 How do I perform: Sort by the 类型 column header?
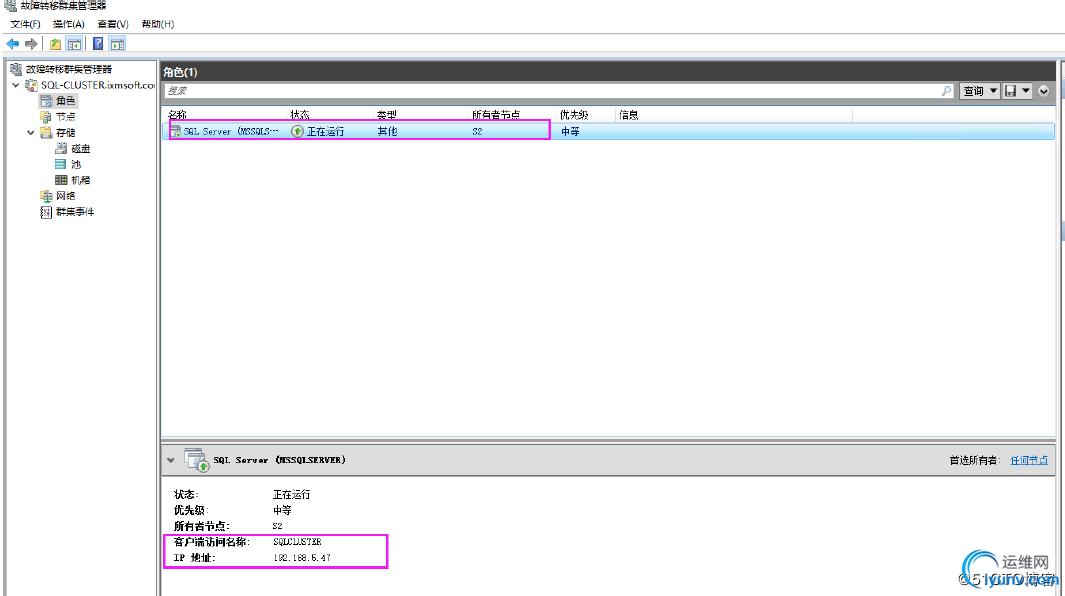386,115
